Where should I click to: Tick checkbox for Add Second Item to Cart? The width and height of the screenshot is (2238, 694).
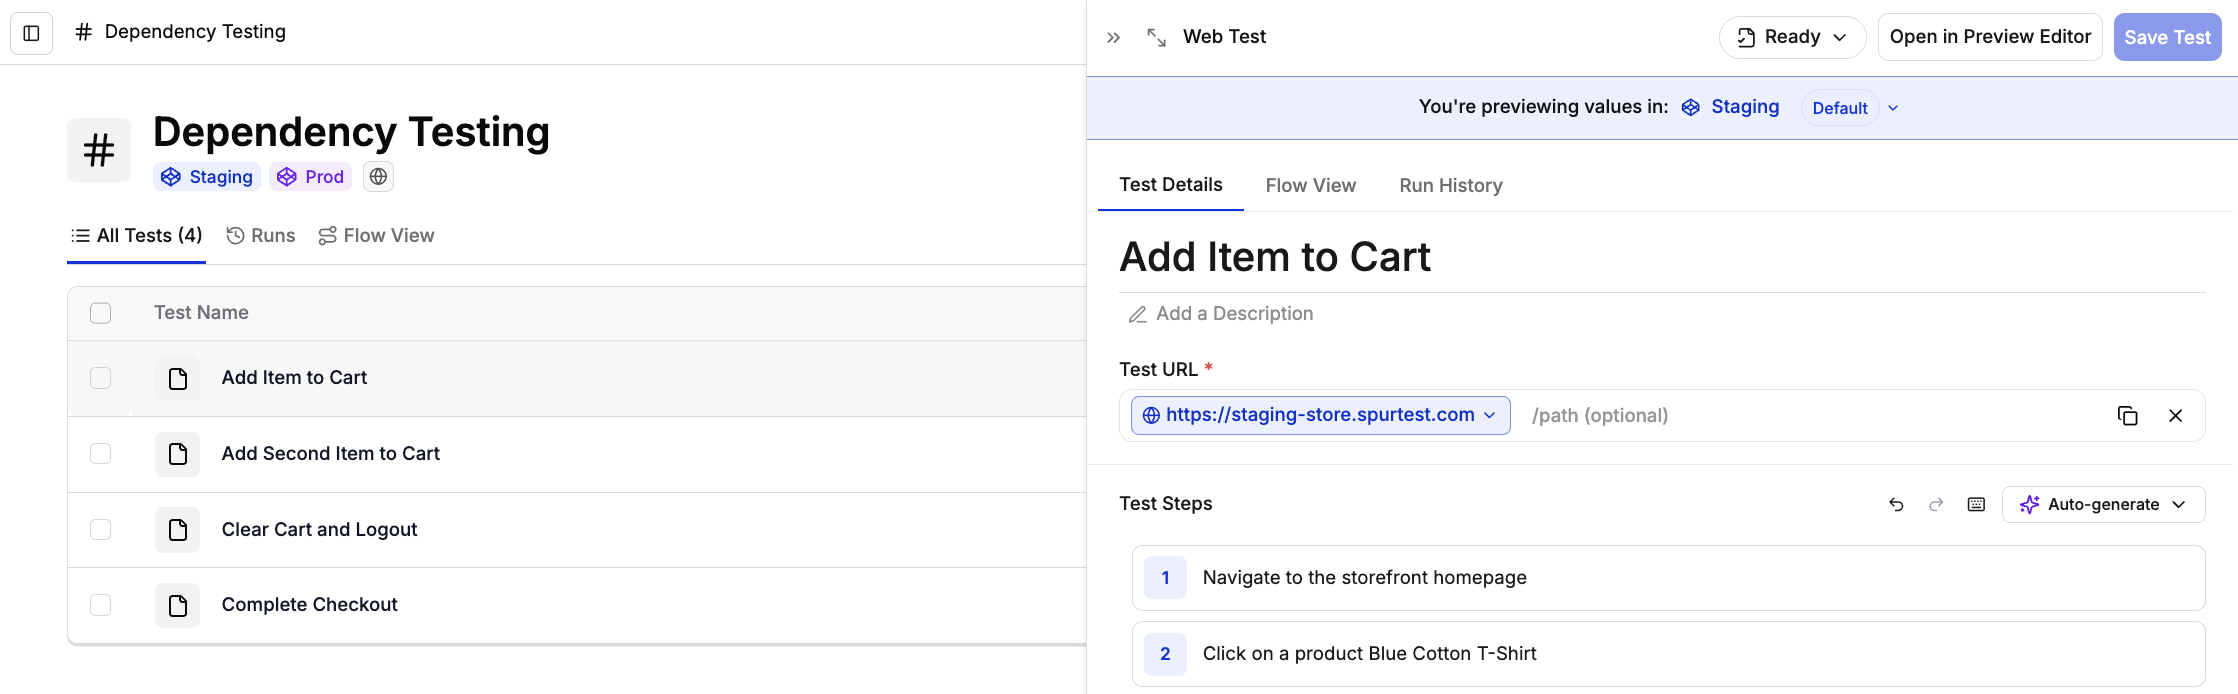click(101, 454)
